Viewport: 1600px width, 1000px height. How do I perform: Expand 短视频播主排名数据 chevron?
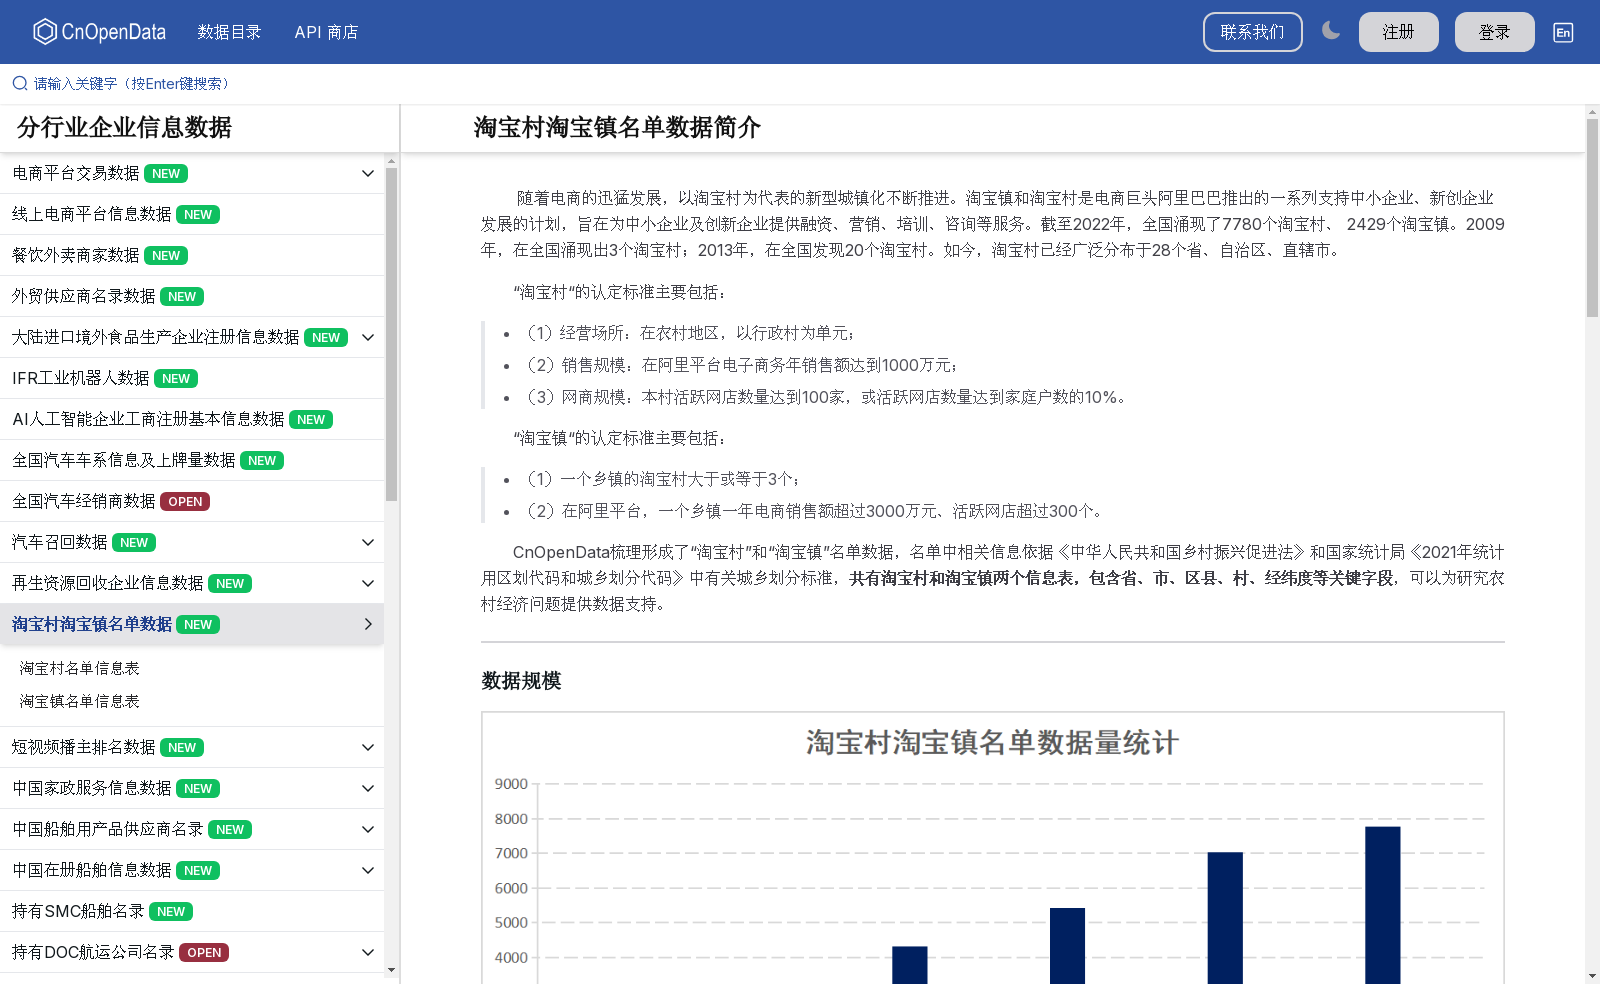pyautogui.click(x=368, y=747)
